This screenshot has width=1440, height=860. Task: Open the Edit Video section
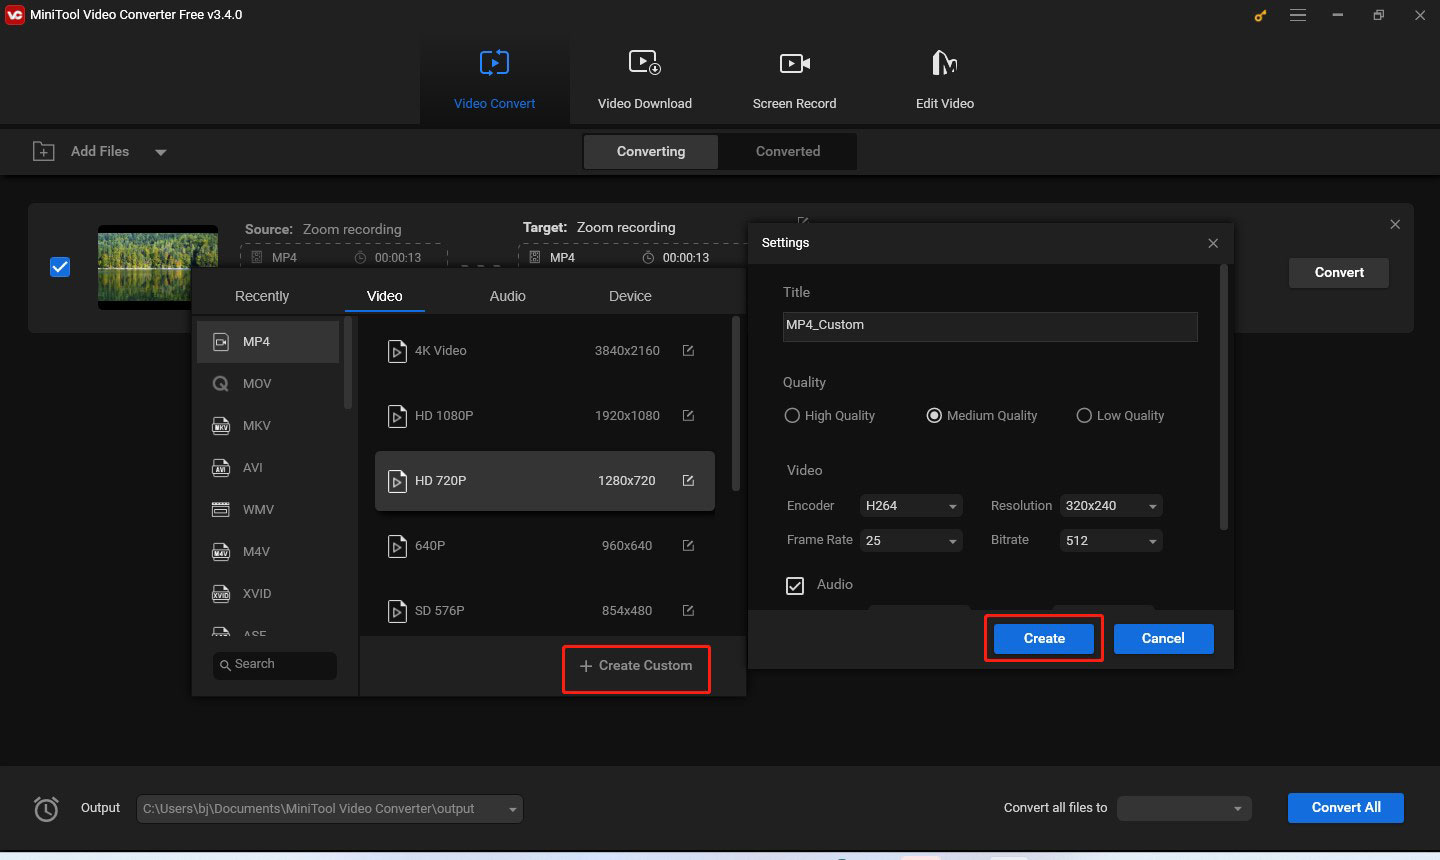point(944,80)
